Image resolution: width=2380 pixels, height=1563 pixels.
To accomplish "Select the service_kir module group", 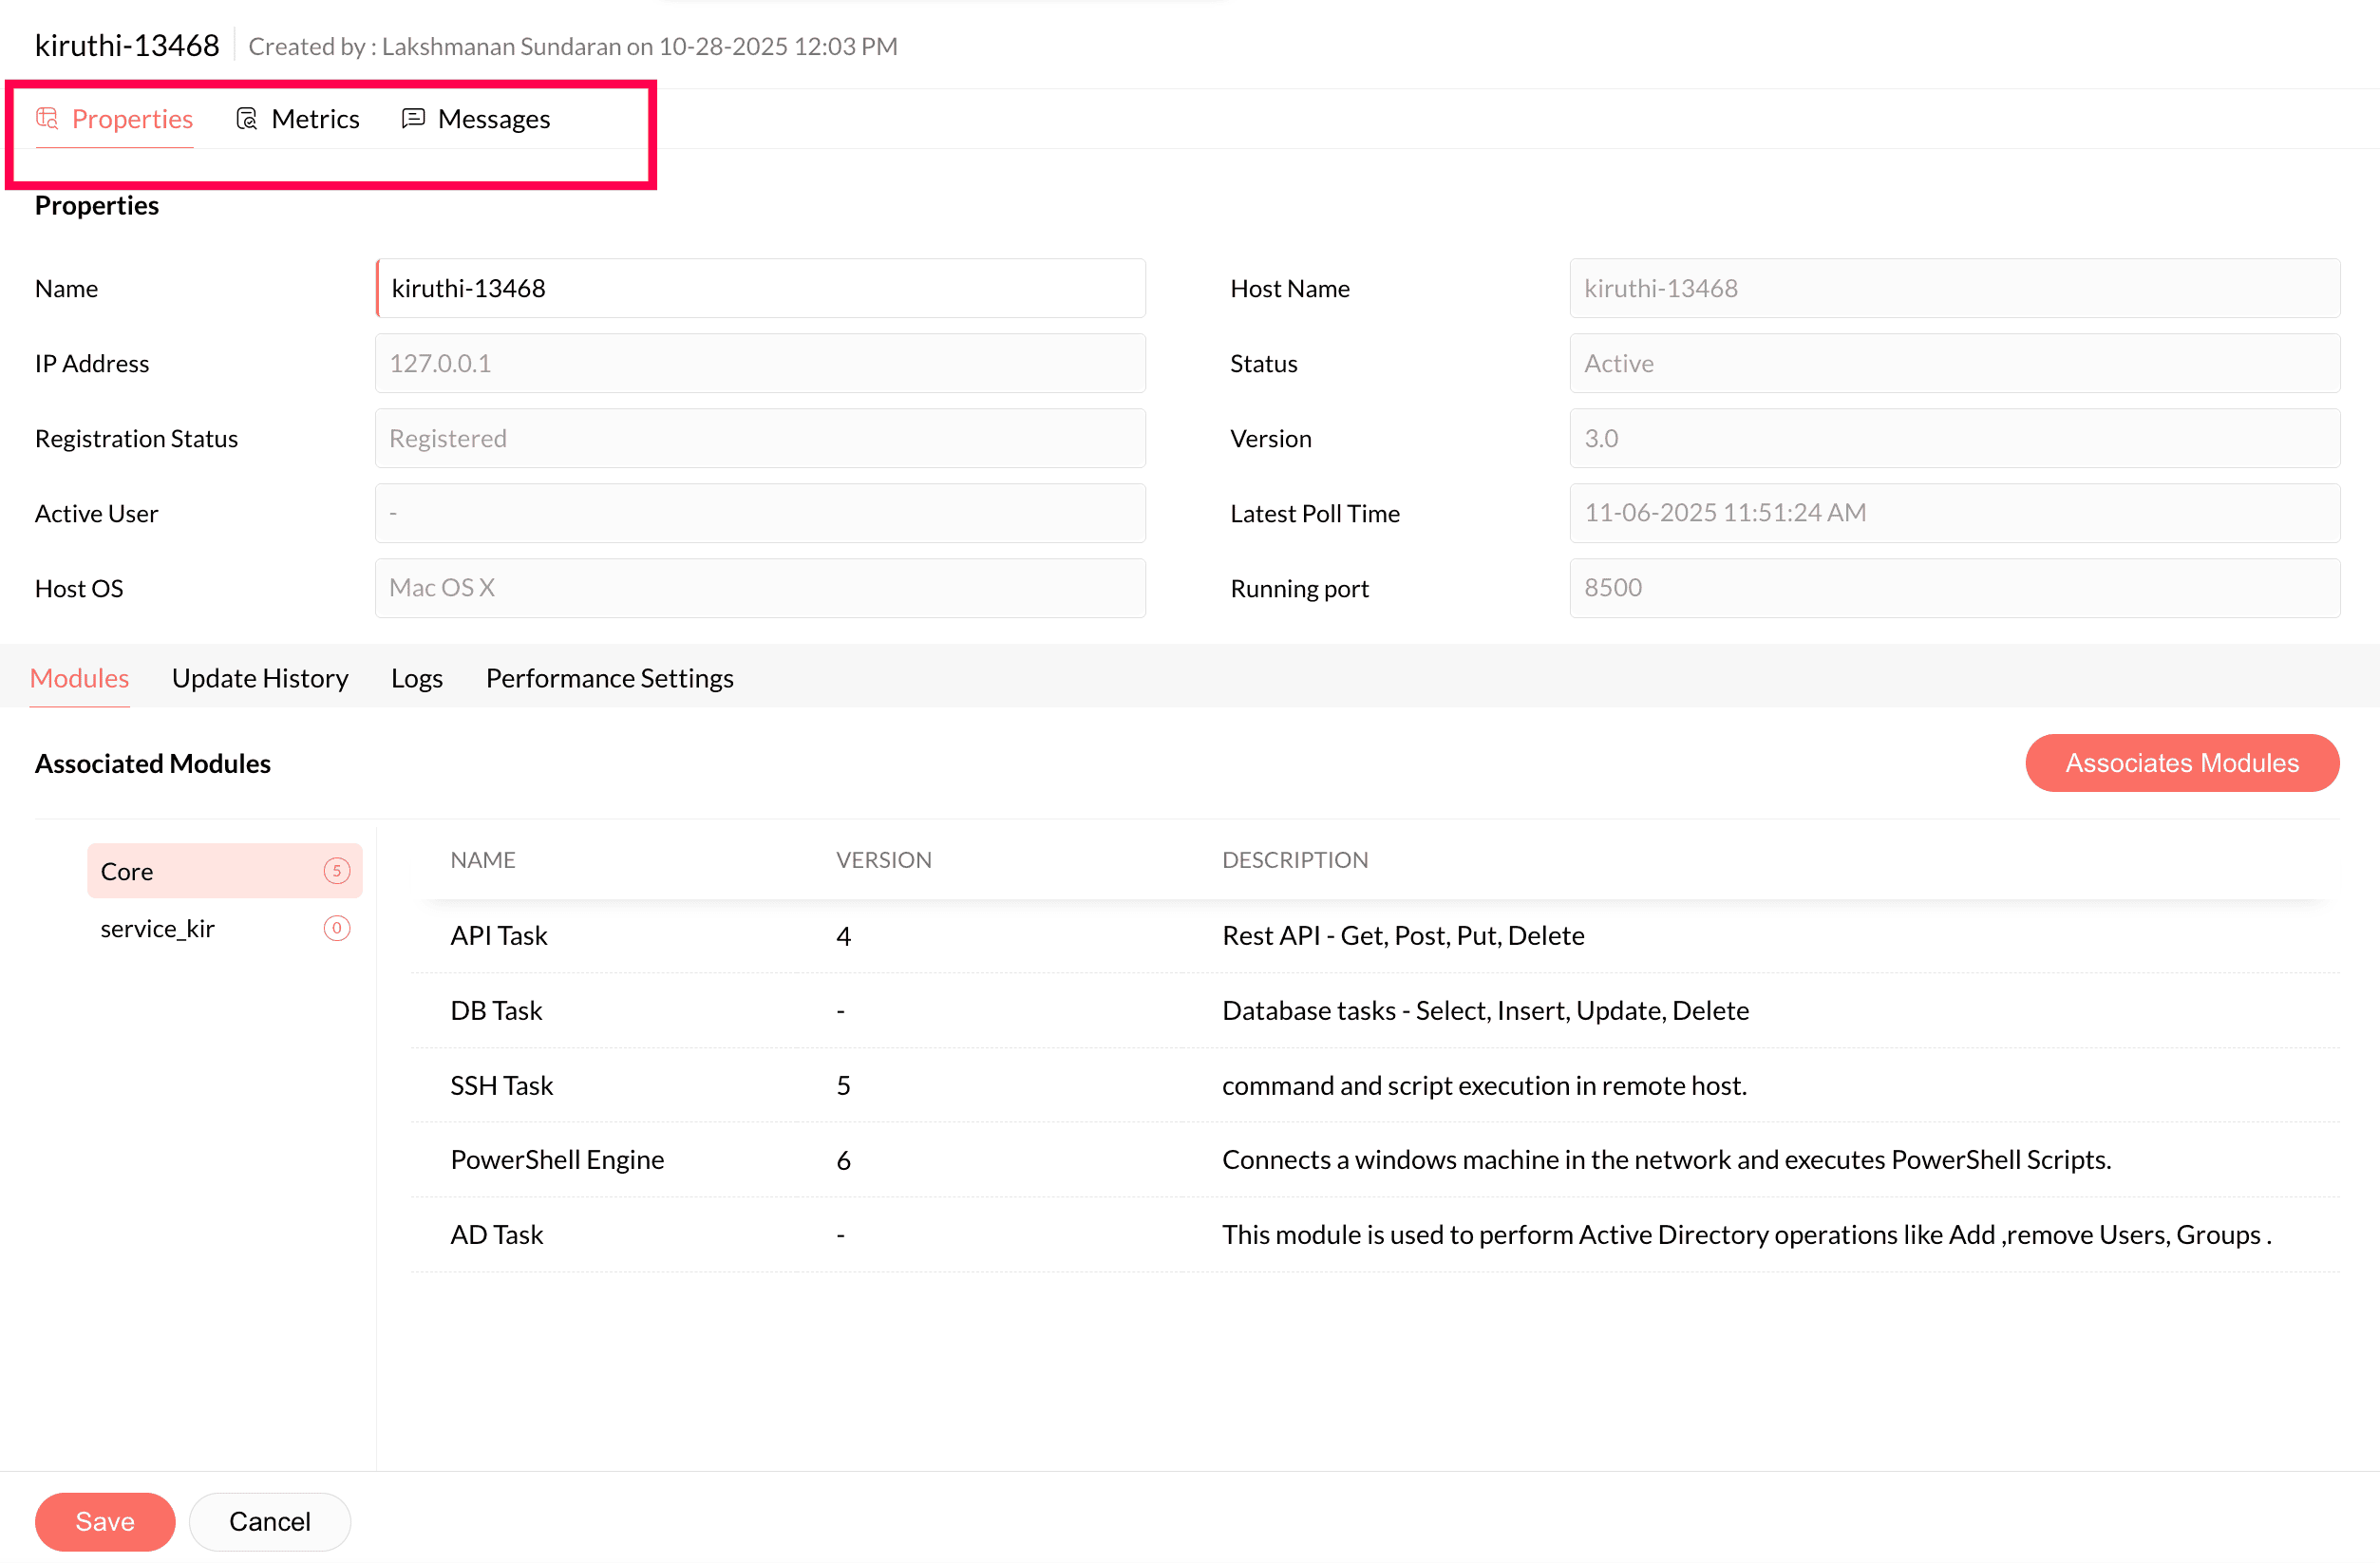I will point(158,929).
